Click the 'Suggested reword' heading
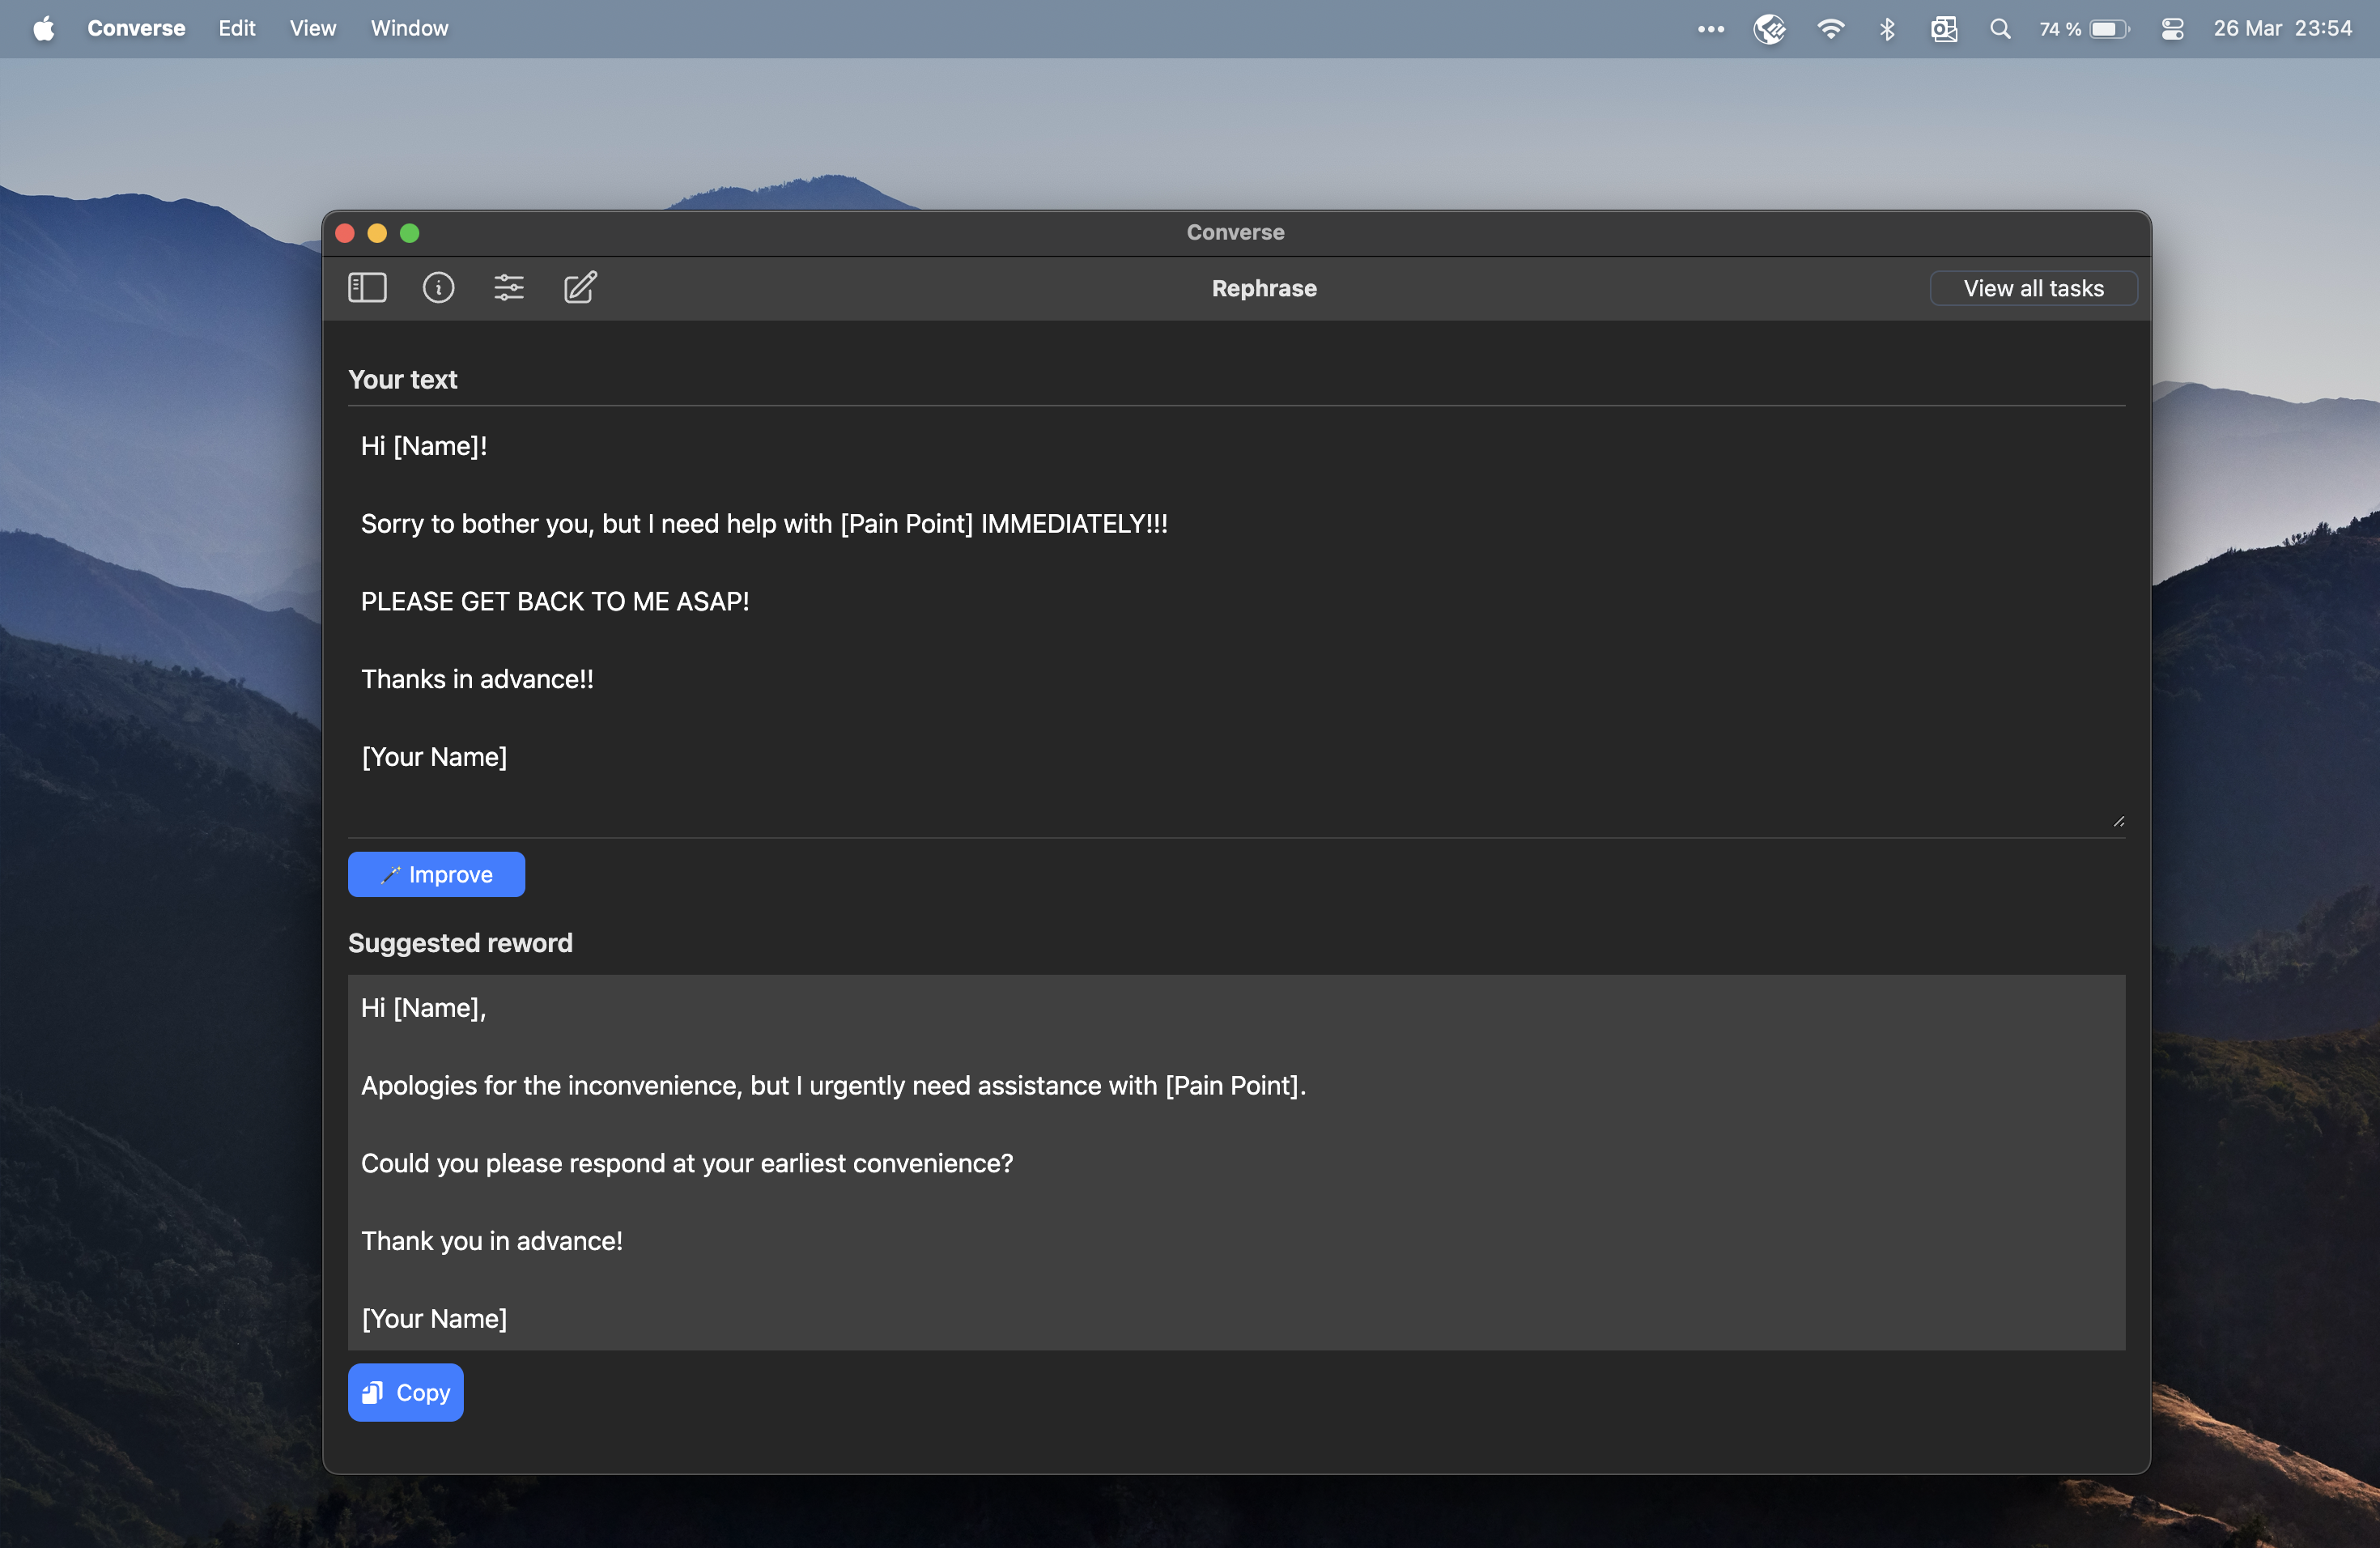Image resolution: width=2380 pixels, height=1548 pixels. coord(460,943)
